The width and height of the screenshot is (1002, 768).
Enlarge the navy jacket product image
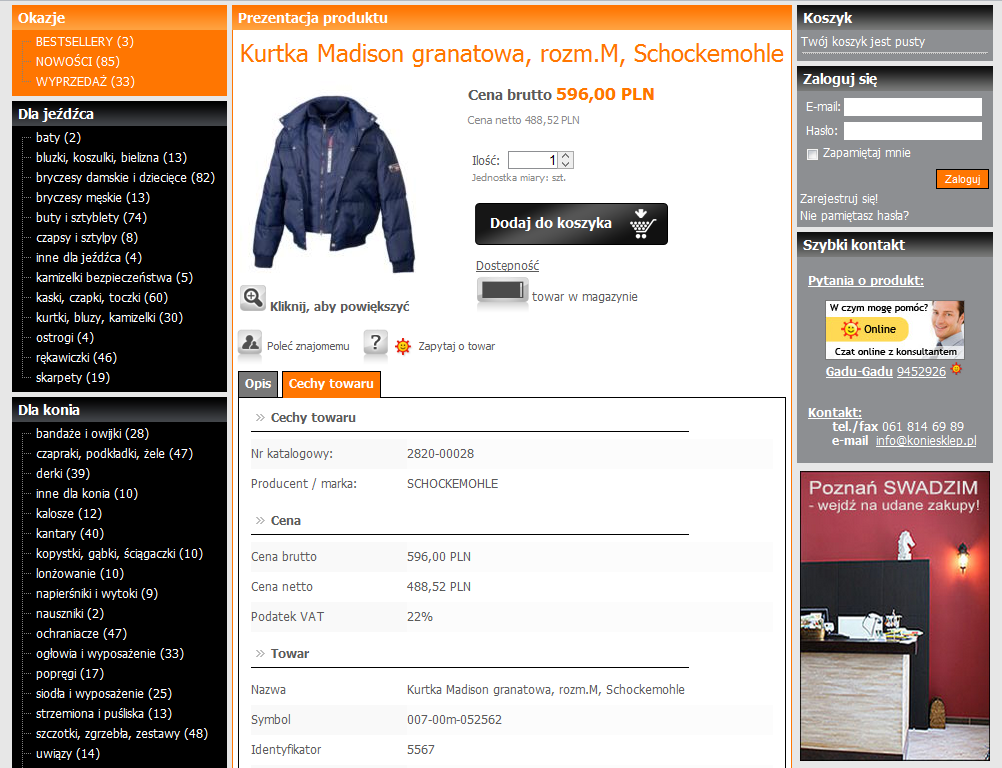[x=334, y=184]
